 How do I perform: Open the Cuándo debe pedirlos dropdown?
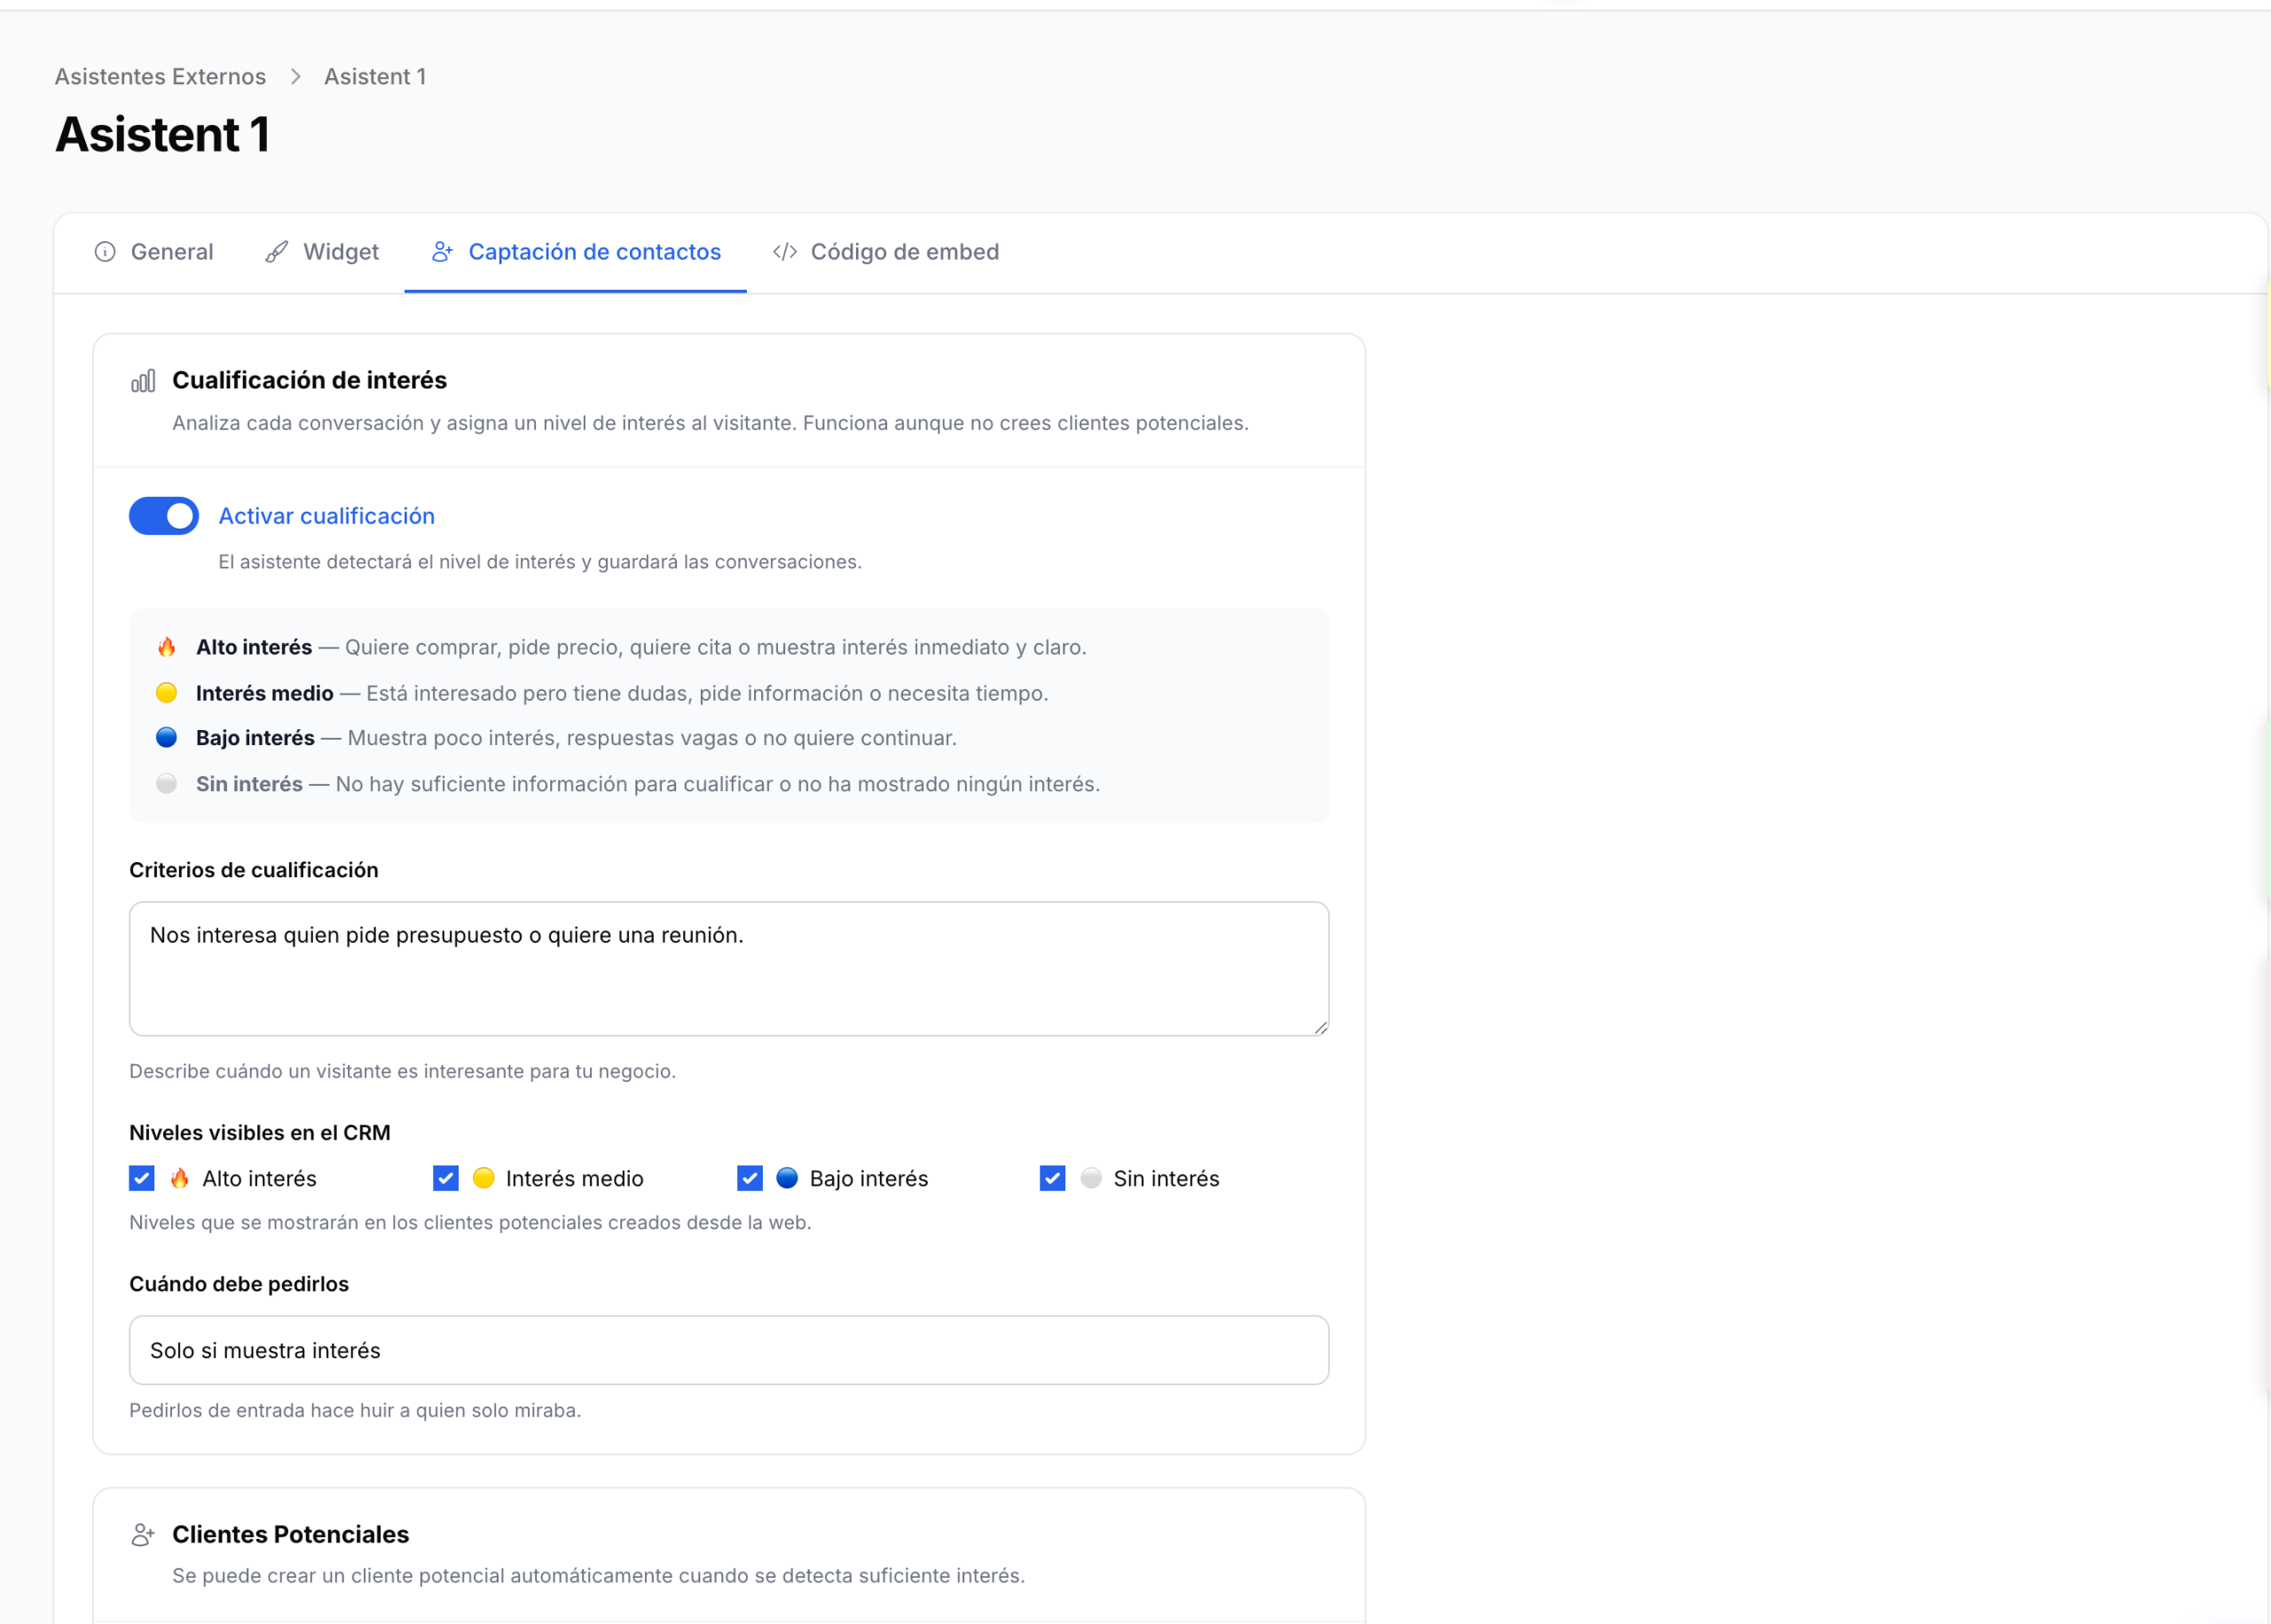pos(729,1350)
